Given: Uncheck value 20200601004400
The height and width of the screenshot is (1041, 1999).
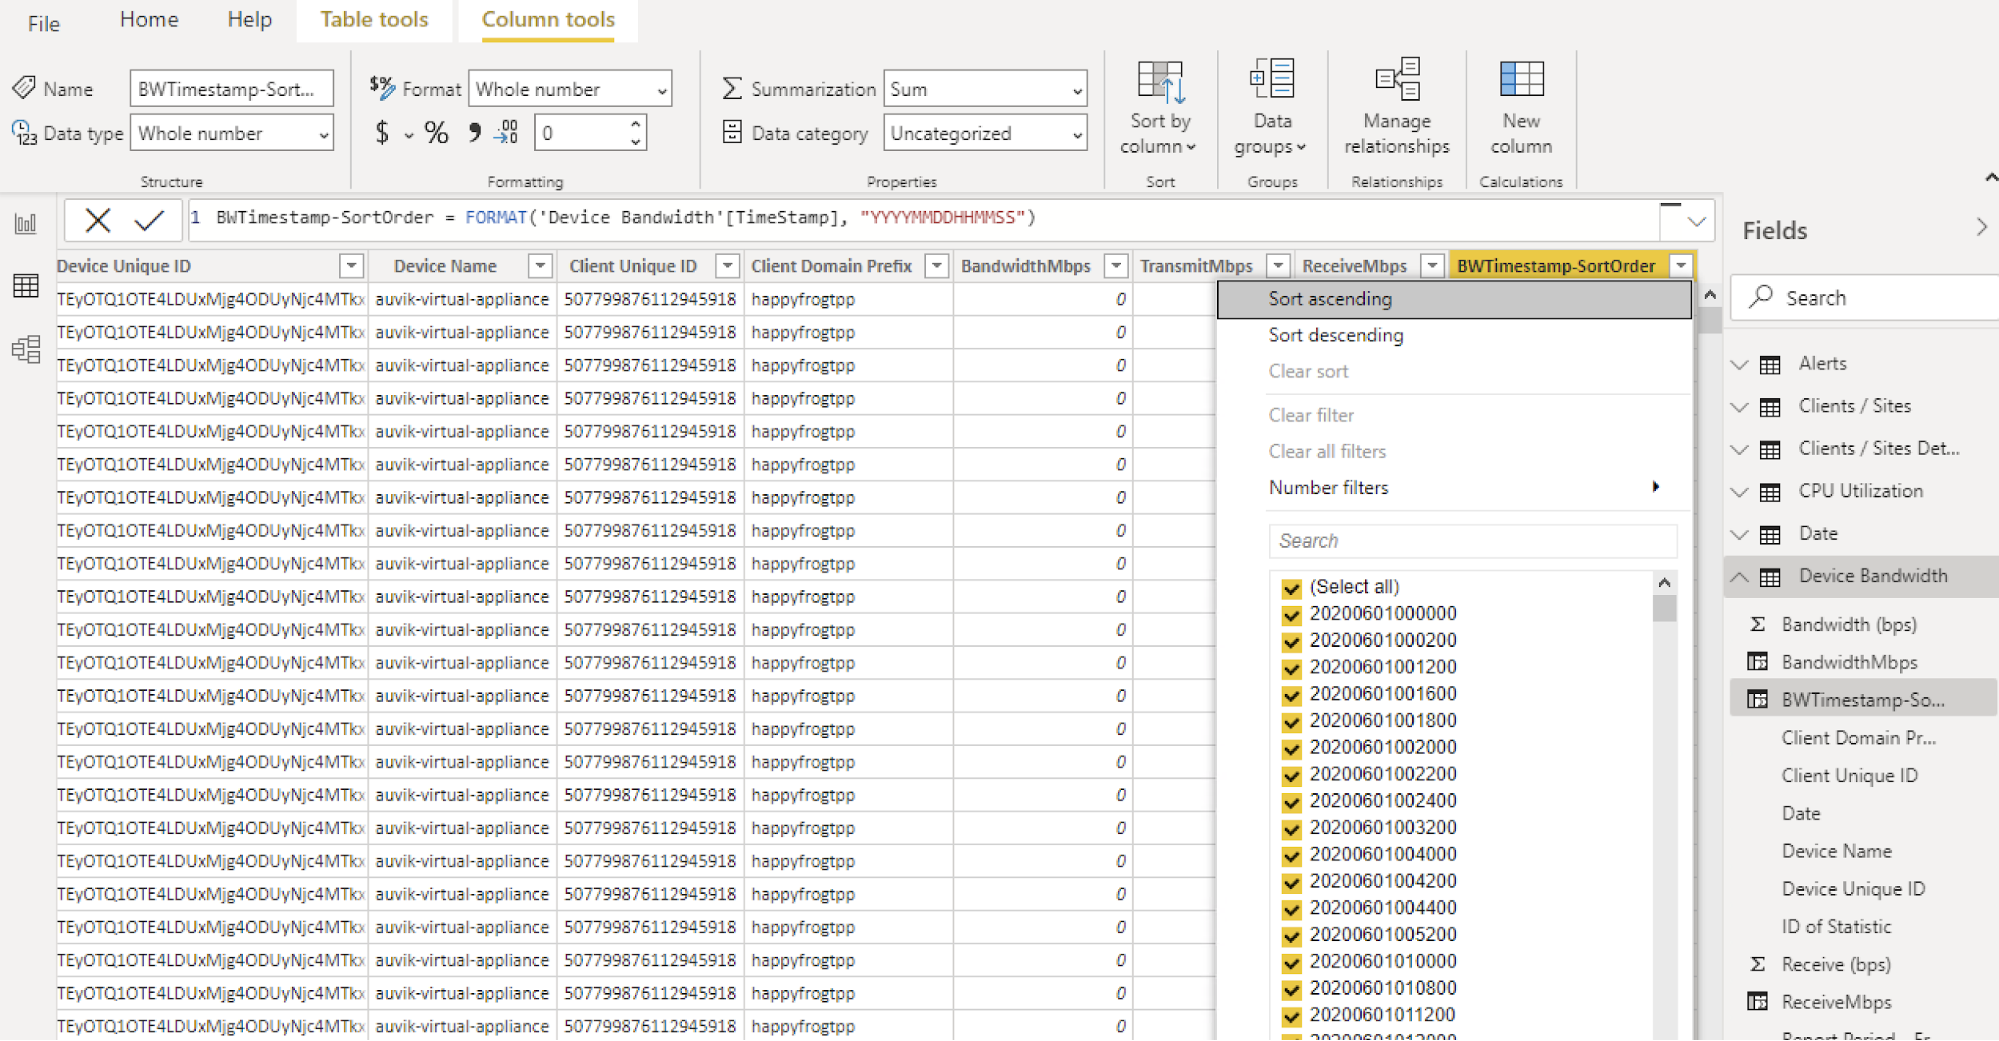Looking at the screenshot, I should pos(1291,909).
